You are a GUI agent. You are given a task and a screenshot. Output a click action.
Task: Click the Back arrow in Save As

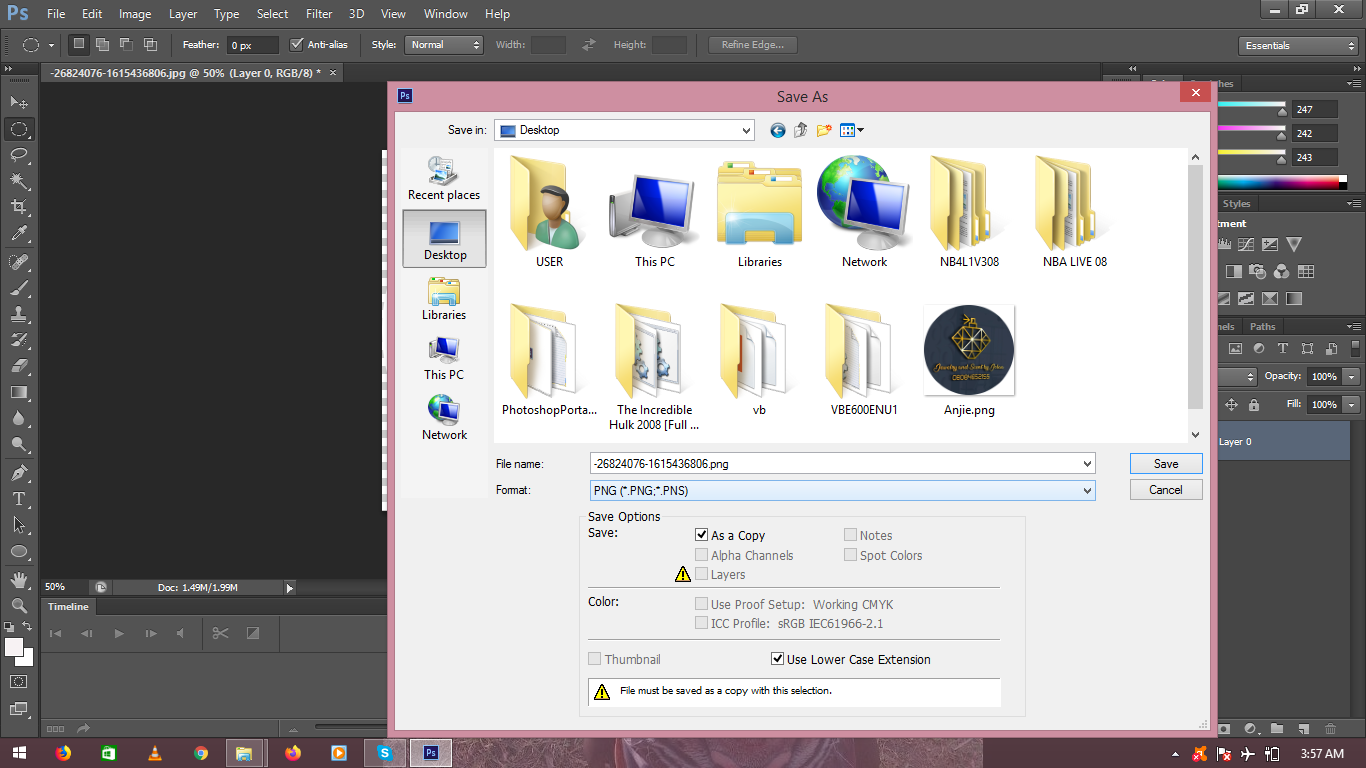click(778, 130)
